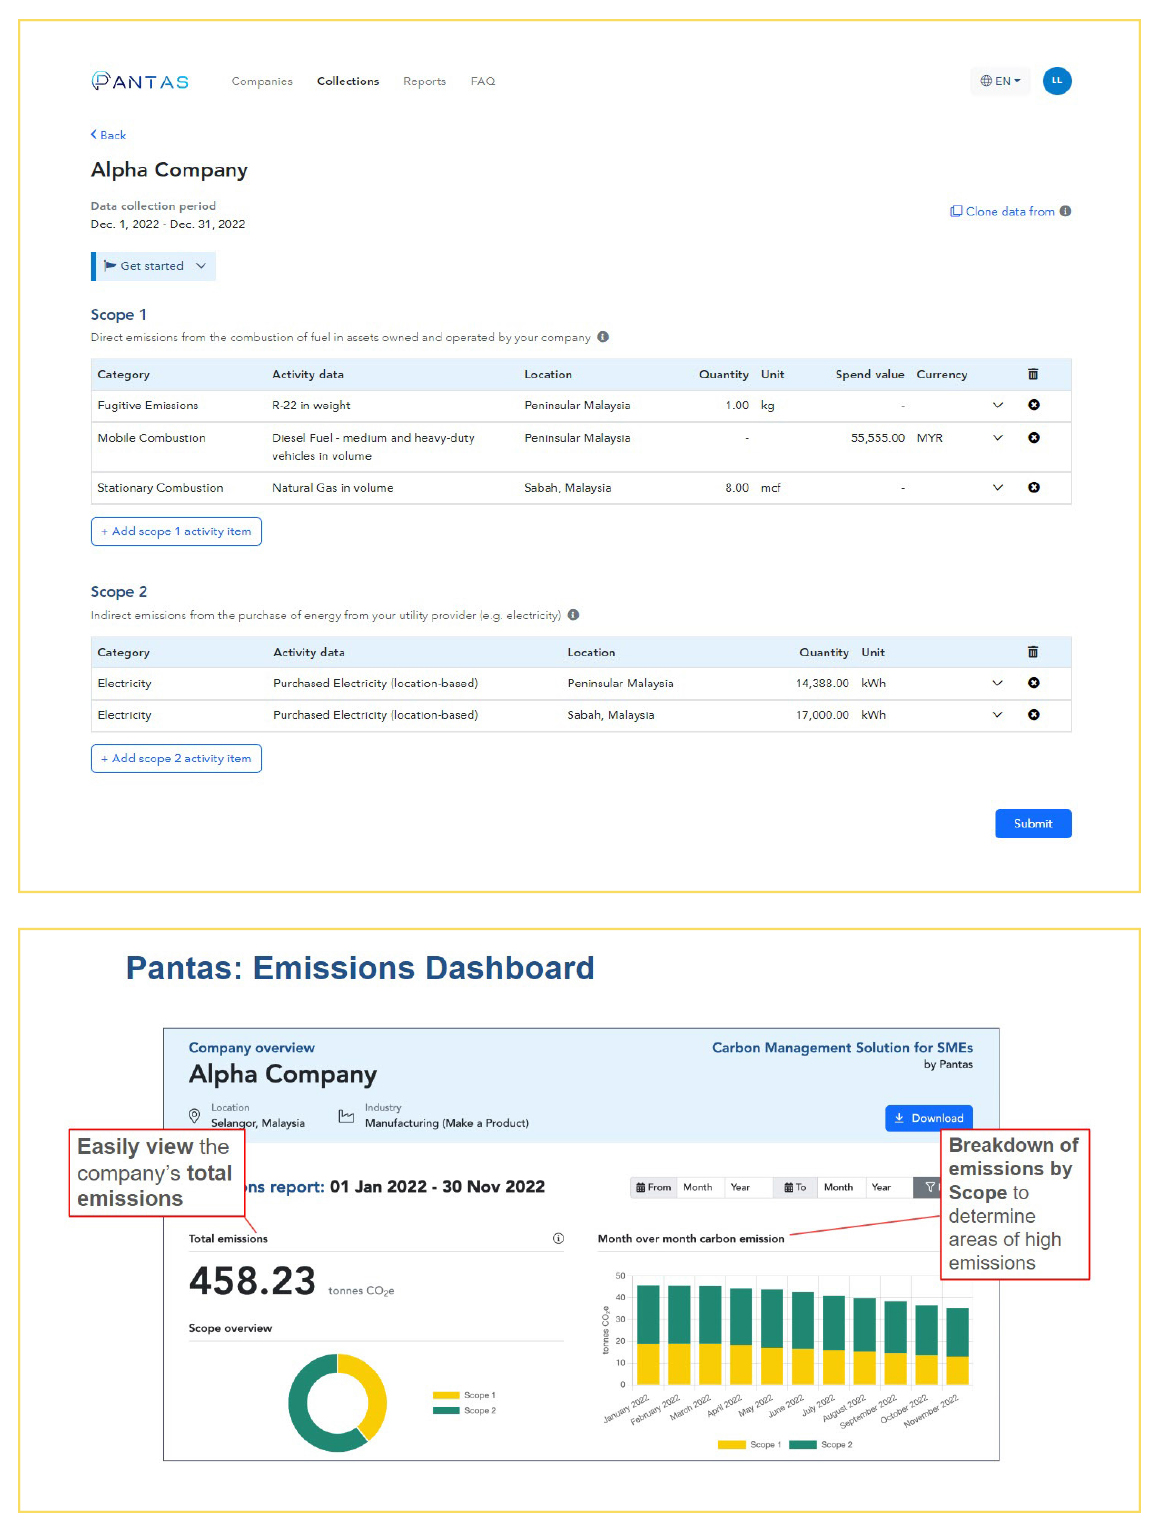Open the Companies menu item

click(x=262, y=82)
